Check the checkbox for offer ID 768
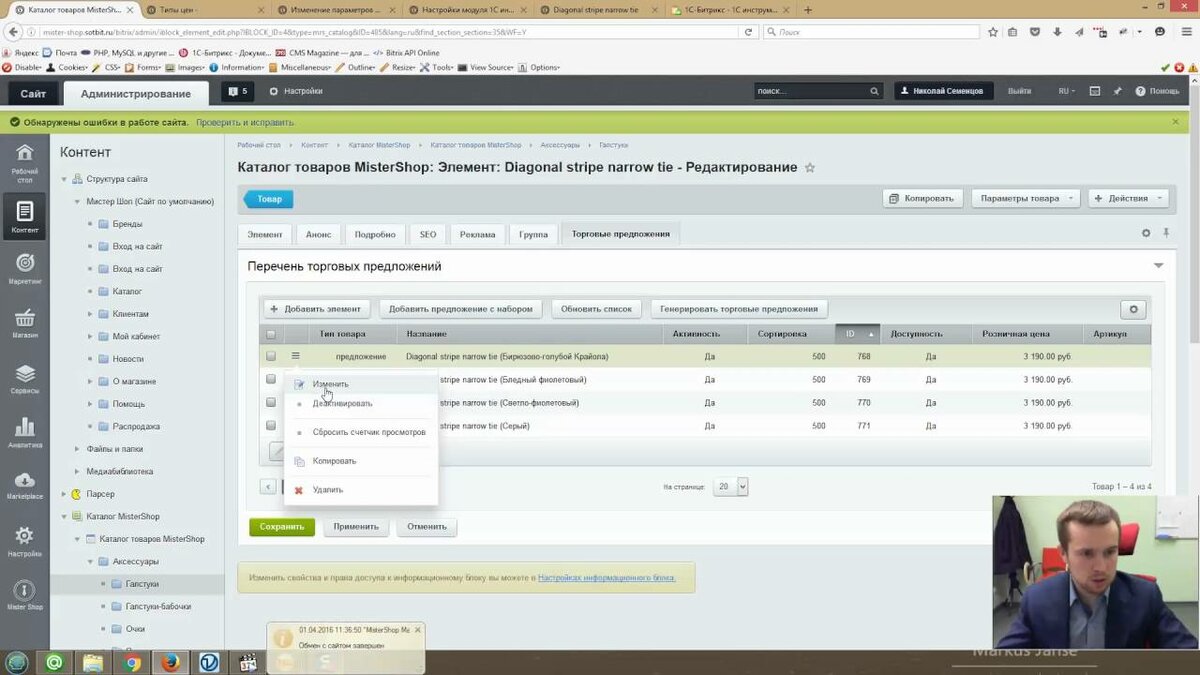 click(270, 356)
